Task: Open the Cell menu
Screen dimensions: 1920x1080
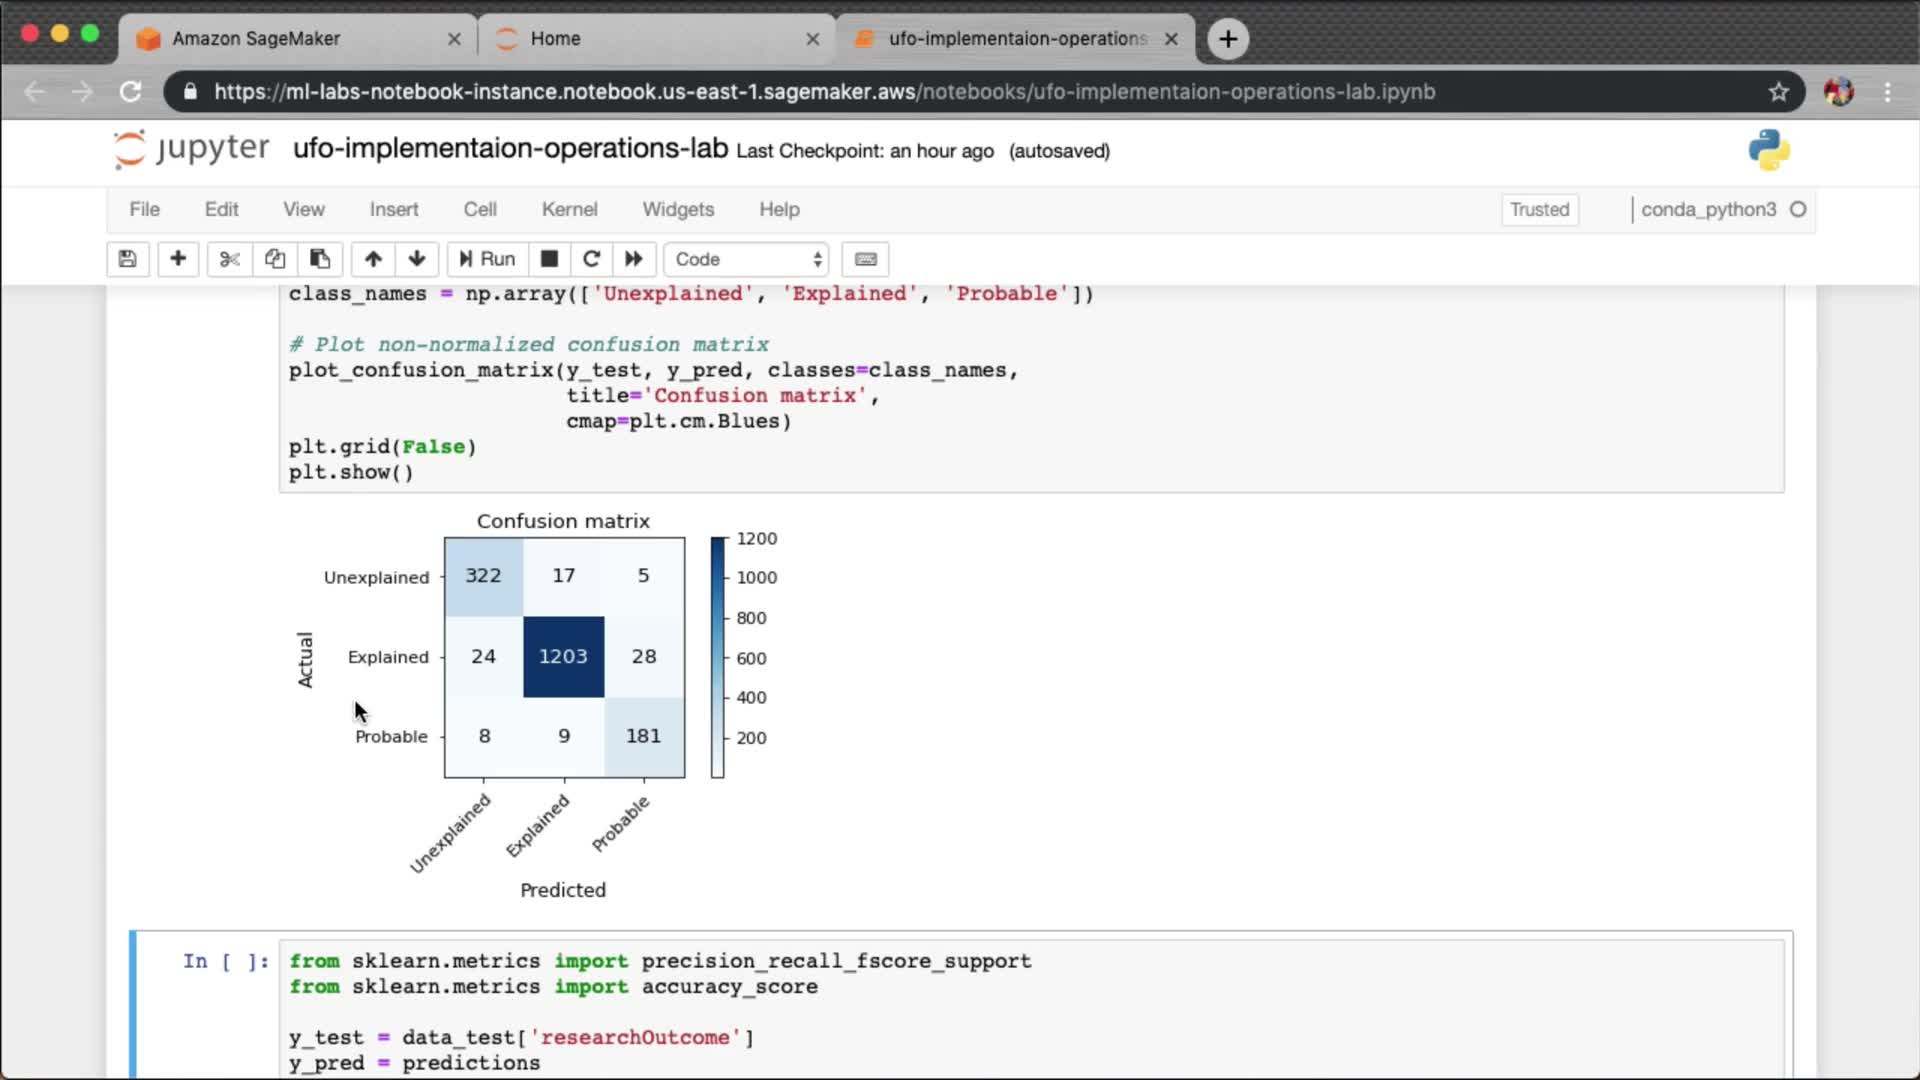Action: pyautogui.click(x=480, y=209)
